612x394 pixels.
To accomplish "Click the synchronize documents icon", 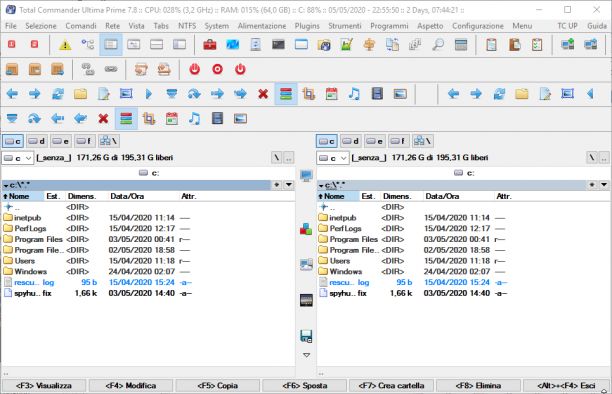I will (x=392, y=45).
